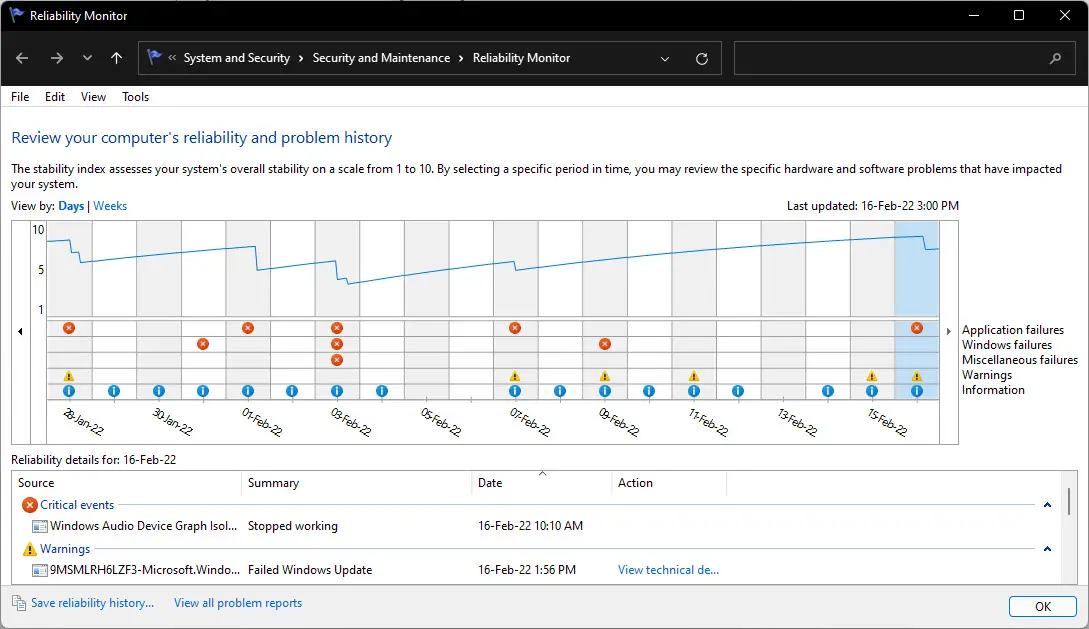Open the Edit menu
This screenshot has height=629, width=1089.
point(55,97)
